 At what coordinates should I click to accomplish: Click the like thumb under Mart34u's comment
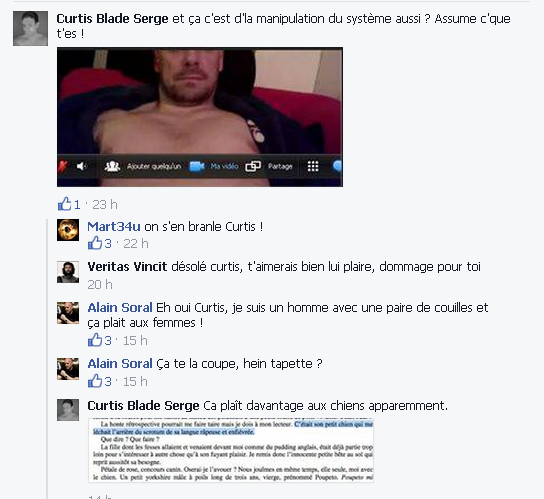pyautogui.click(x=95, y=243)
